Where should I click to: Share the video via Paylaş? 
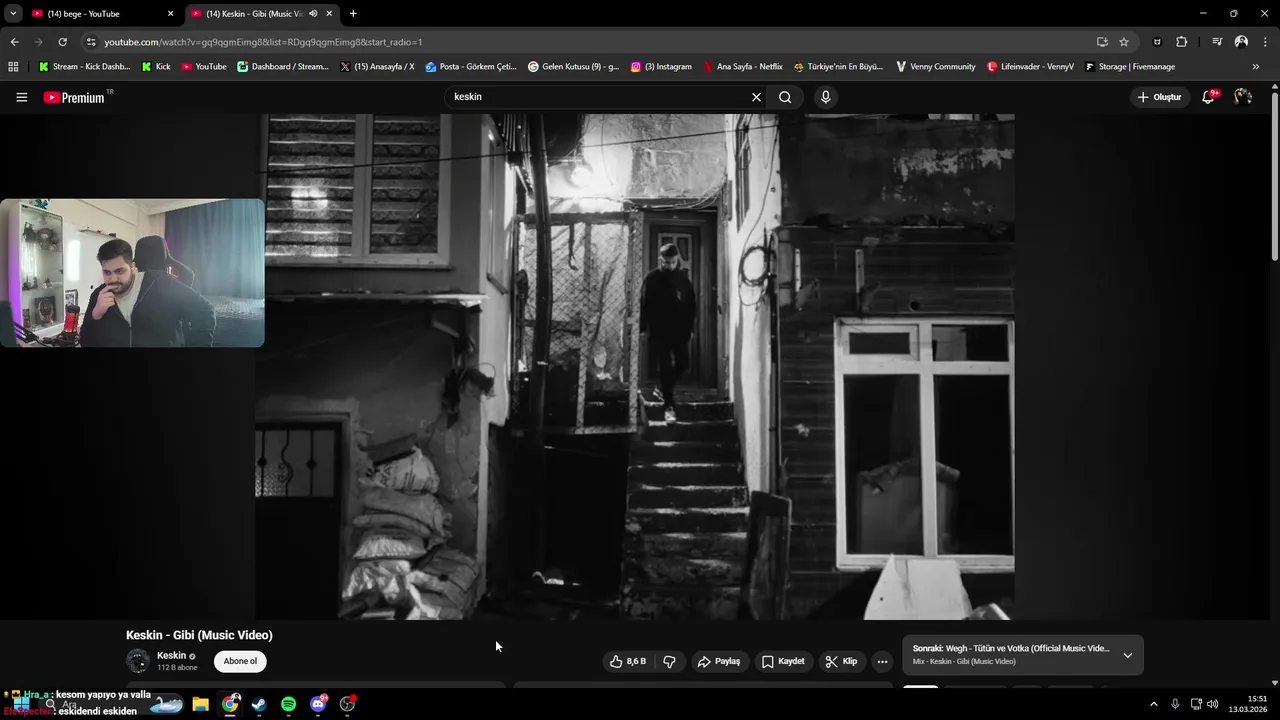tap(719, 661)
